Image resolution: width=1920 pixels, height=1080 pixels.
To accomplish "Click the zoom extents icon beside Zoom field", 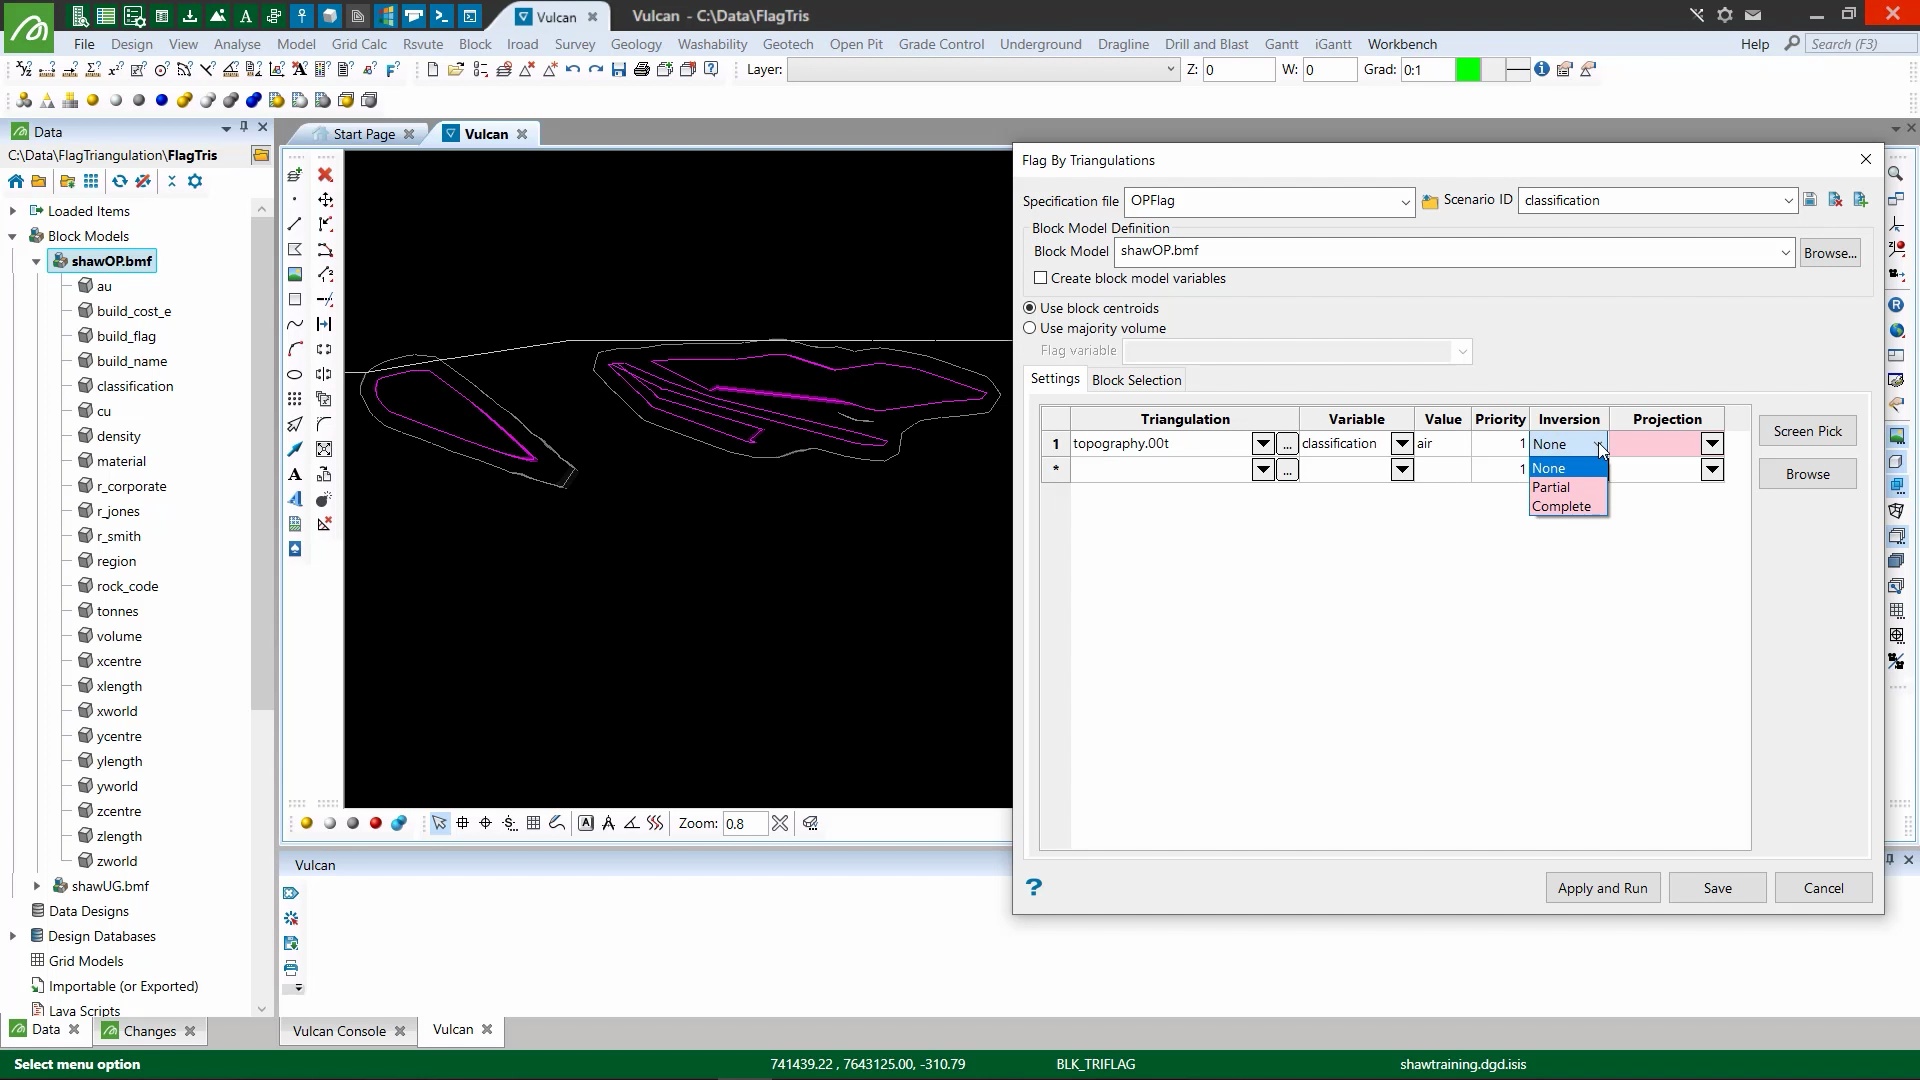I will [x=780, y=824].
